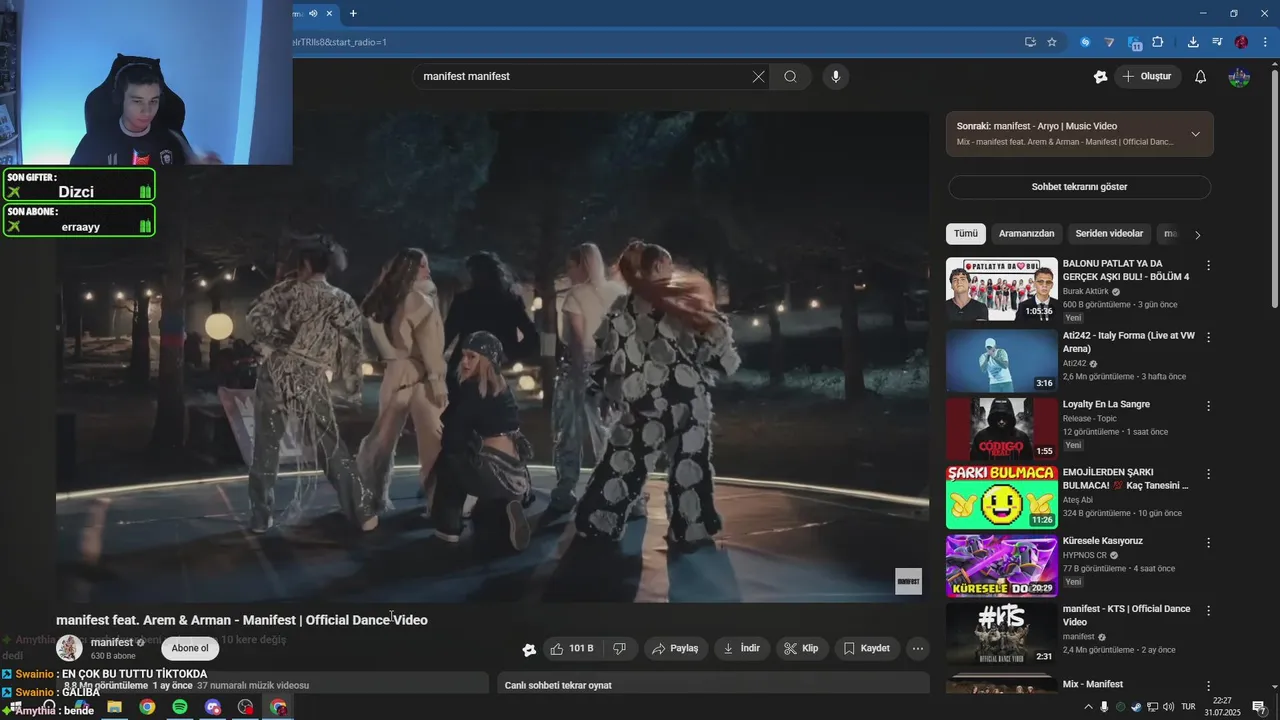This screenshot has width=1280, height=720.
Task: Open Steam tray icon
Action: [1136, 707]
